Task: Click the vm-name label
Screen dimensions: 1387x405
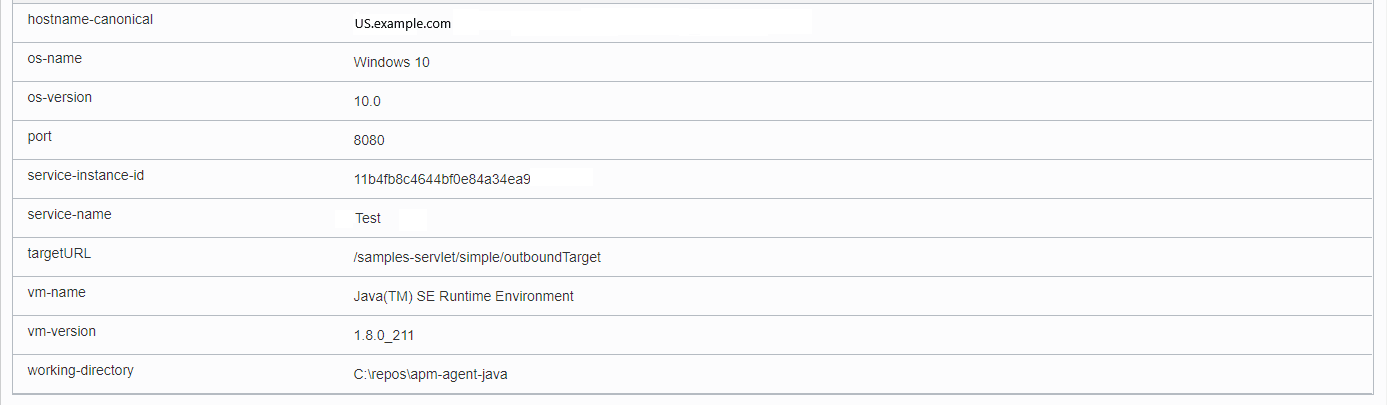Action: 55,293
